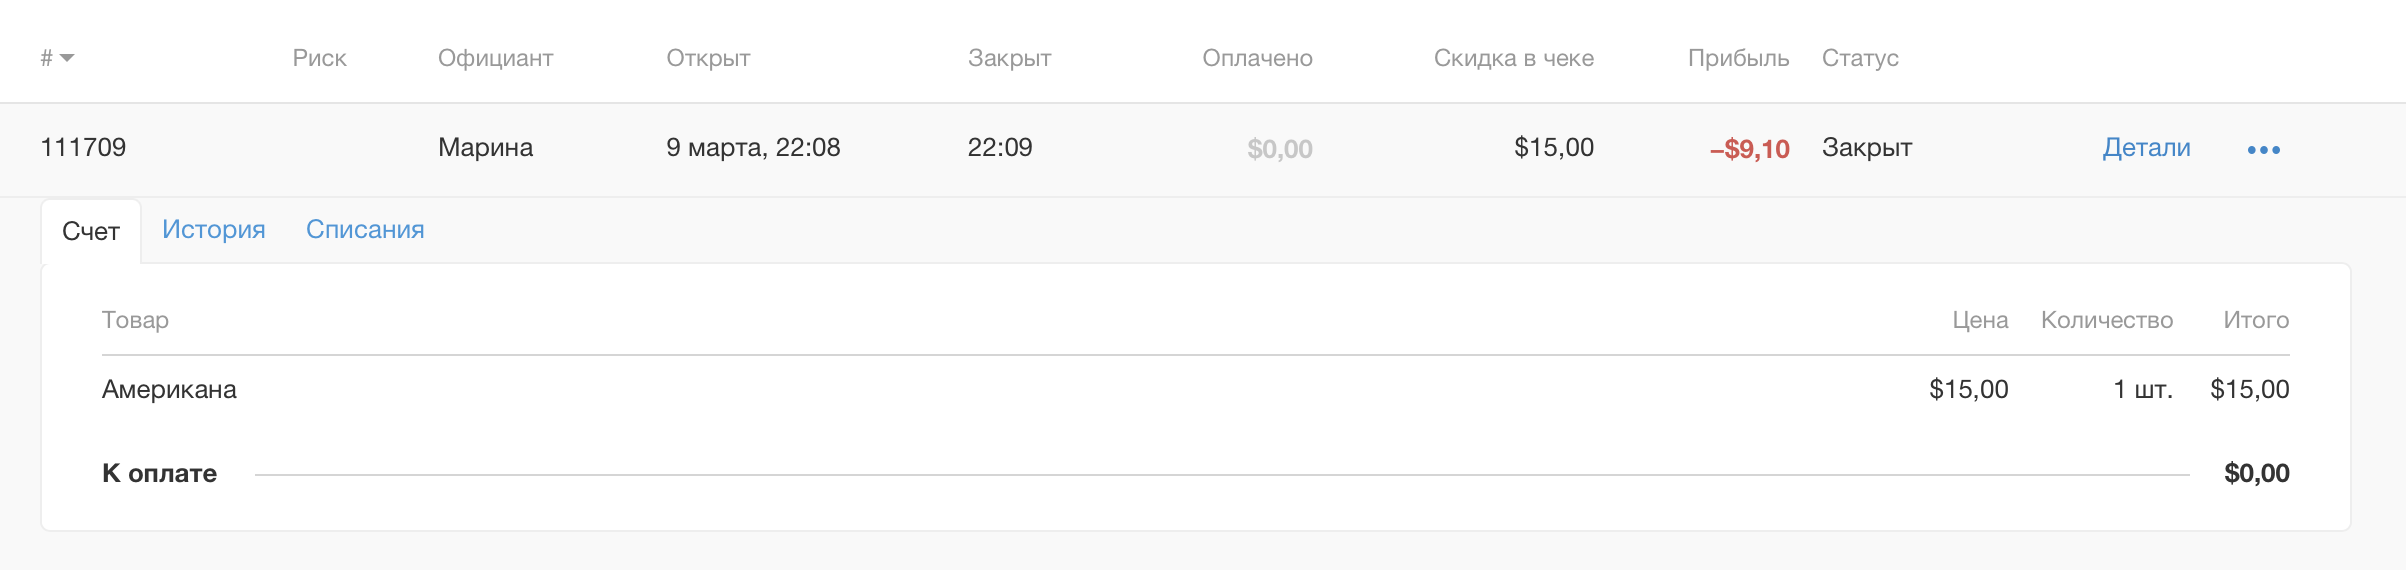
Task: Click the Официант column header
Action: 495,58
